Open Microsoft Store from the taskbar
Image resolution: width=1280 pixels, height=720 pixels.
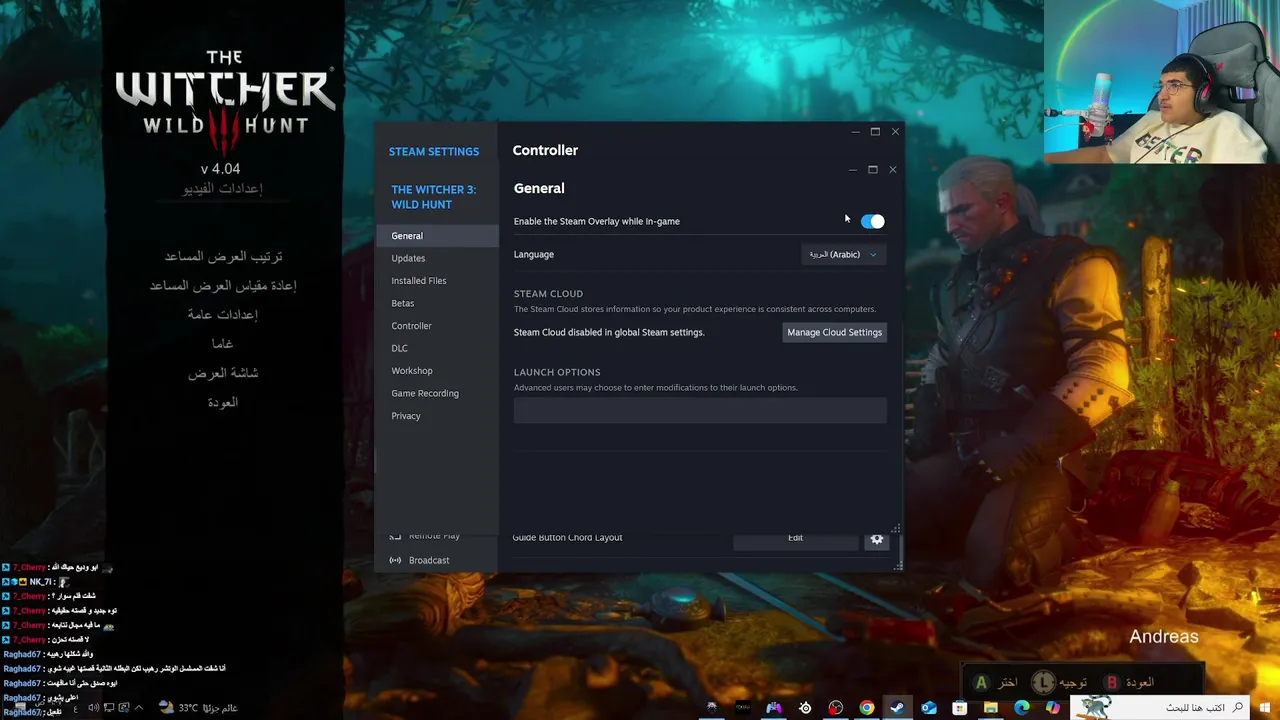[960, 708]
